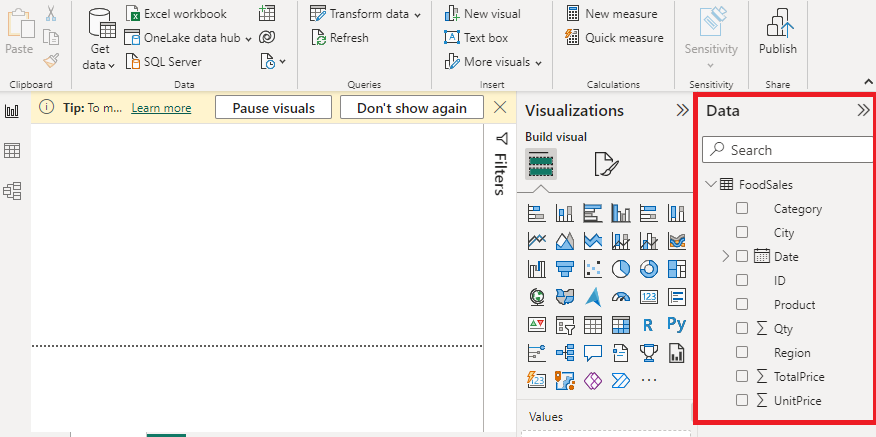Select the pie chart visualization
The height and width of the screenshot is (437, 876).
click(x=620, y=268)
